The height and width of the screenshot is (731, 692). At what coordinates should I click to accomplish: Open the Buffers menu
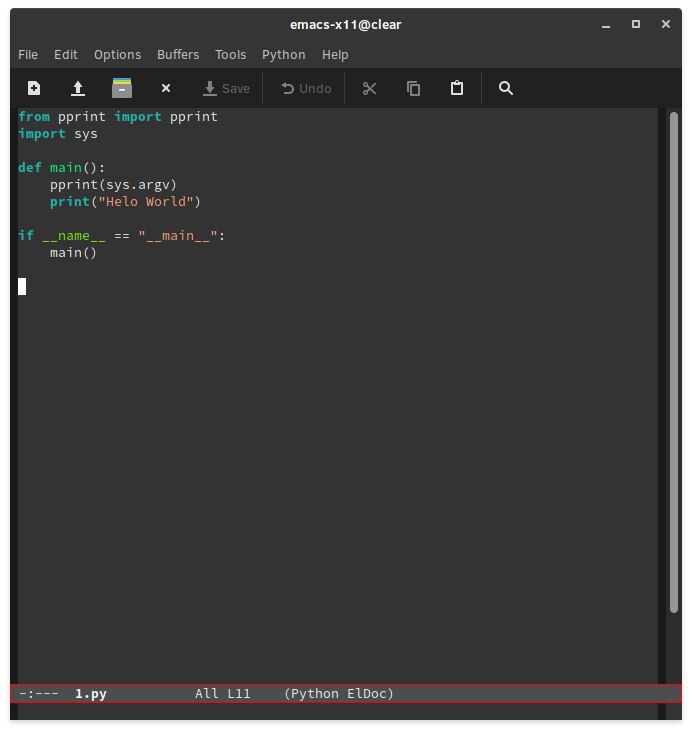click(x=178, y=55)
